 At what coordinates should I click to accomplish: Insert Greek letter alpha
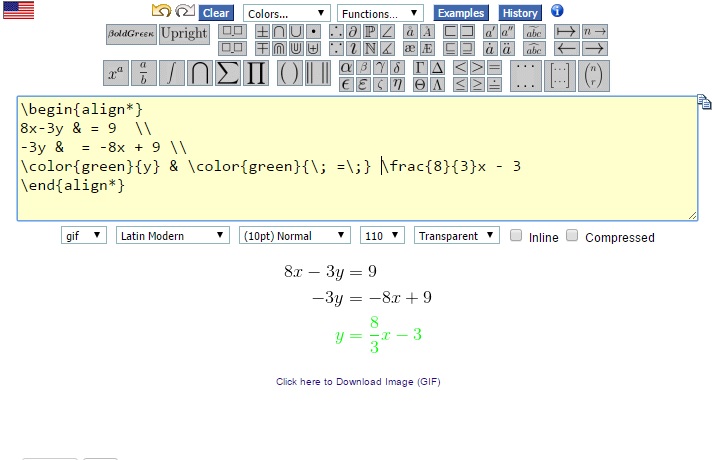tap(346, 68)
